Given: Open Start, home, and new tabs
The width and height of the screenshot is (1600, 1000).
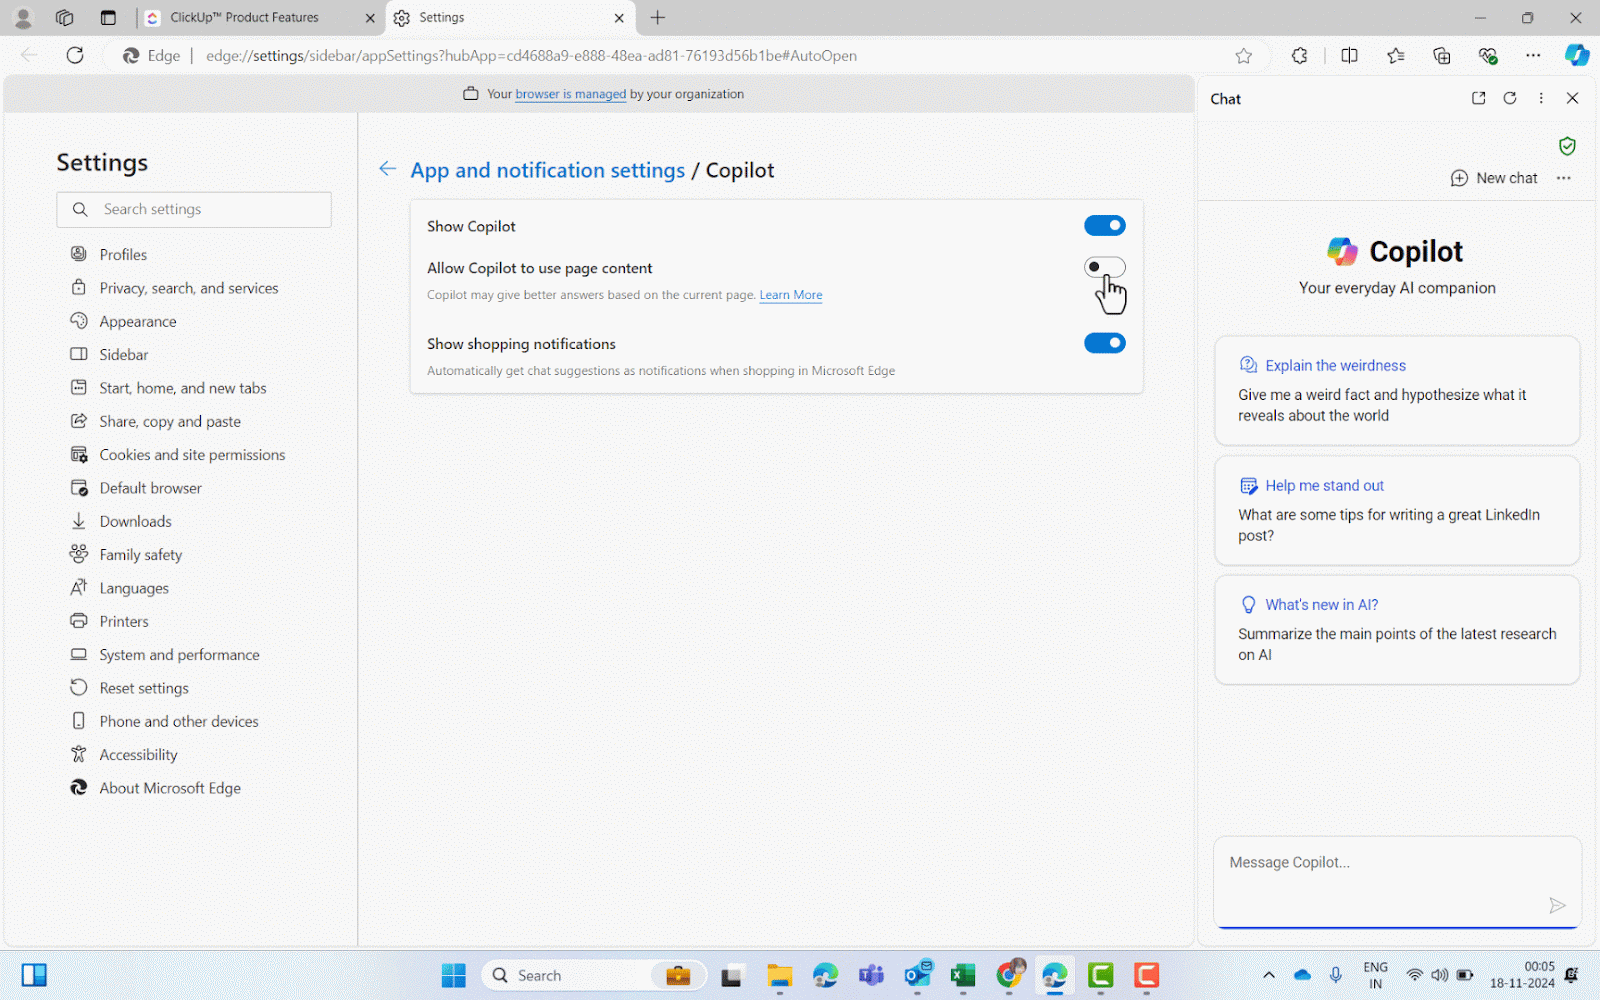Looking at the screenshot, I should tap(183, 388).
